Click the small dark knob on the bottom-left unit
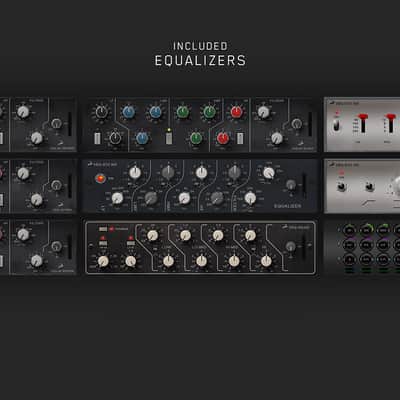This screenshot has width=400, height=400. [x=57, y=246]
